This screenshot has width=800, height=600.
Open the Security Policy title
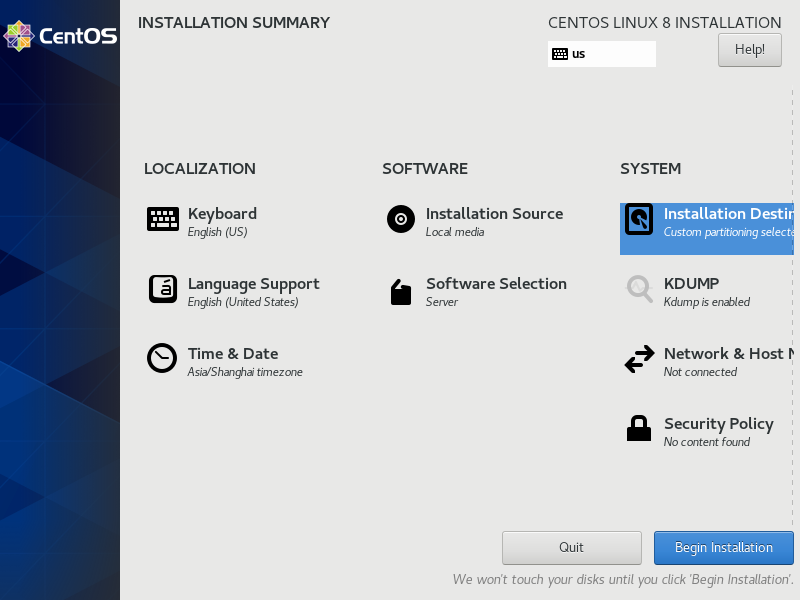click(x=719, y=424)
